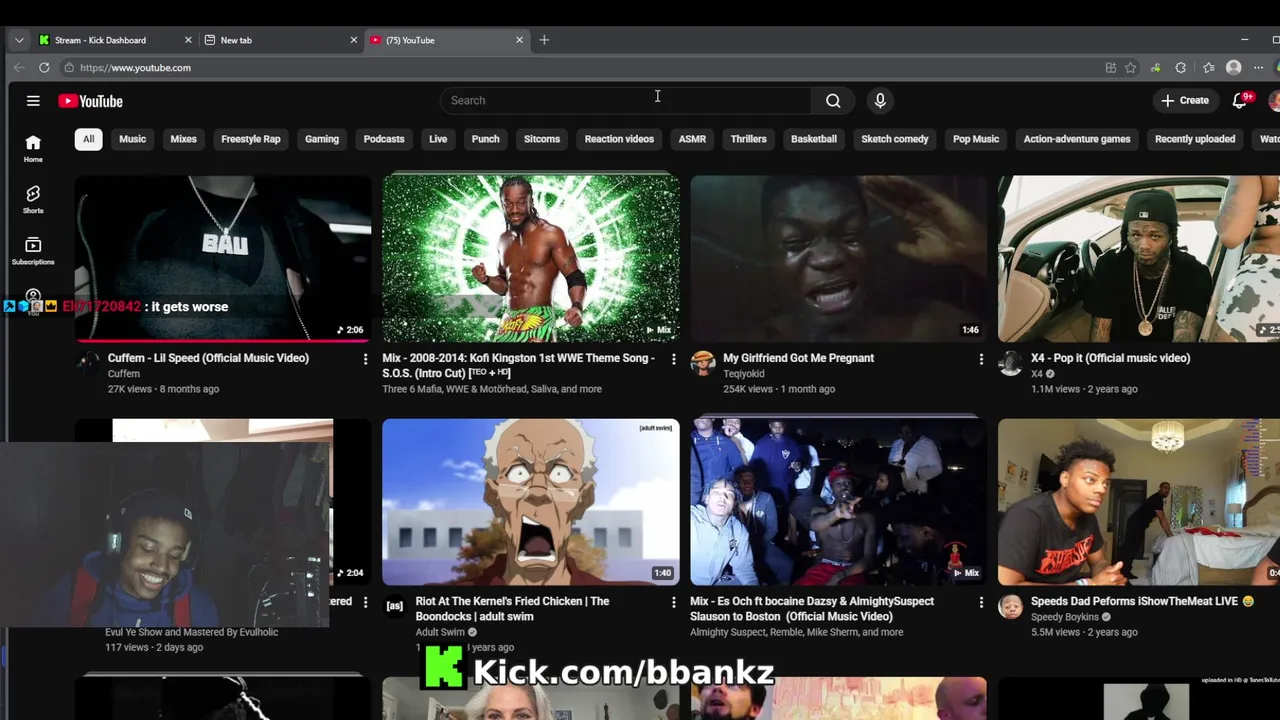Image resolution: width=1280 pixels, height=720 pixels.
Task: Open browser settings three-dot menu
Action: (1258, 67)
